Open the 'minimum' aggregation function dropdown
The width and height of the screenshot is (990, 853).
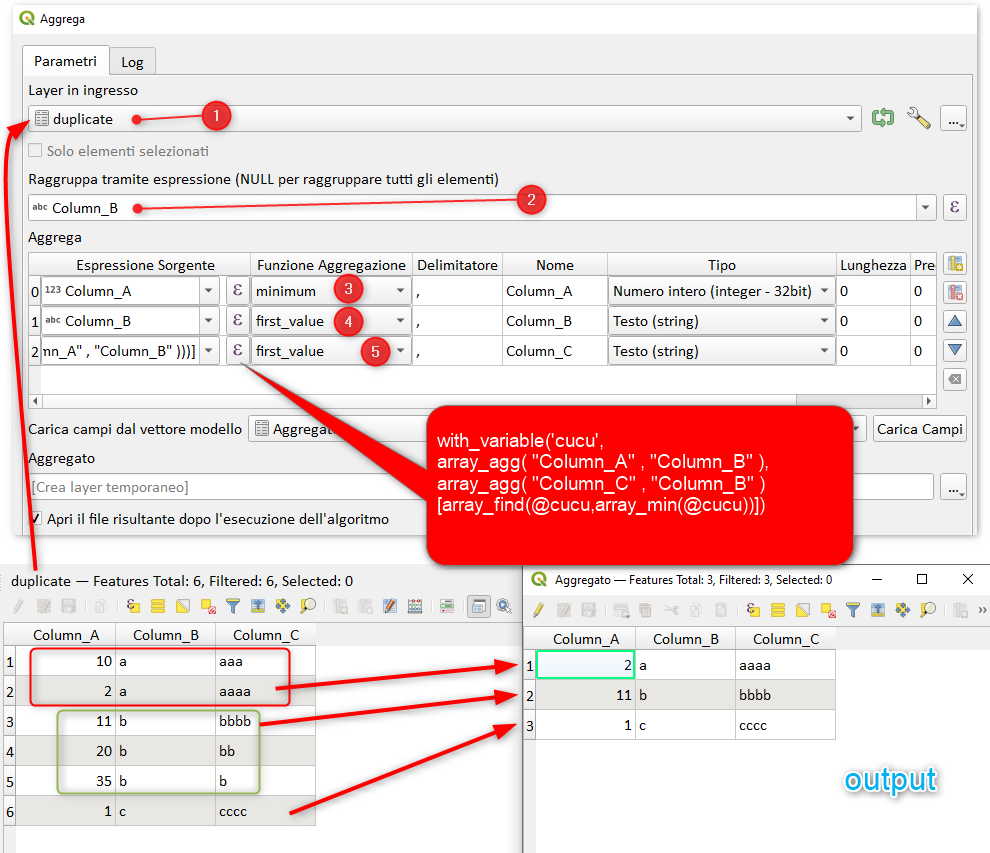(400, 291)
